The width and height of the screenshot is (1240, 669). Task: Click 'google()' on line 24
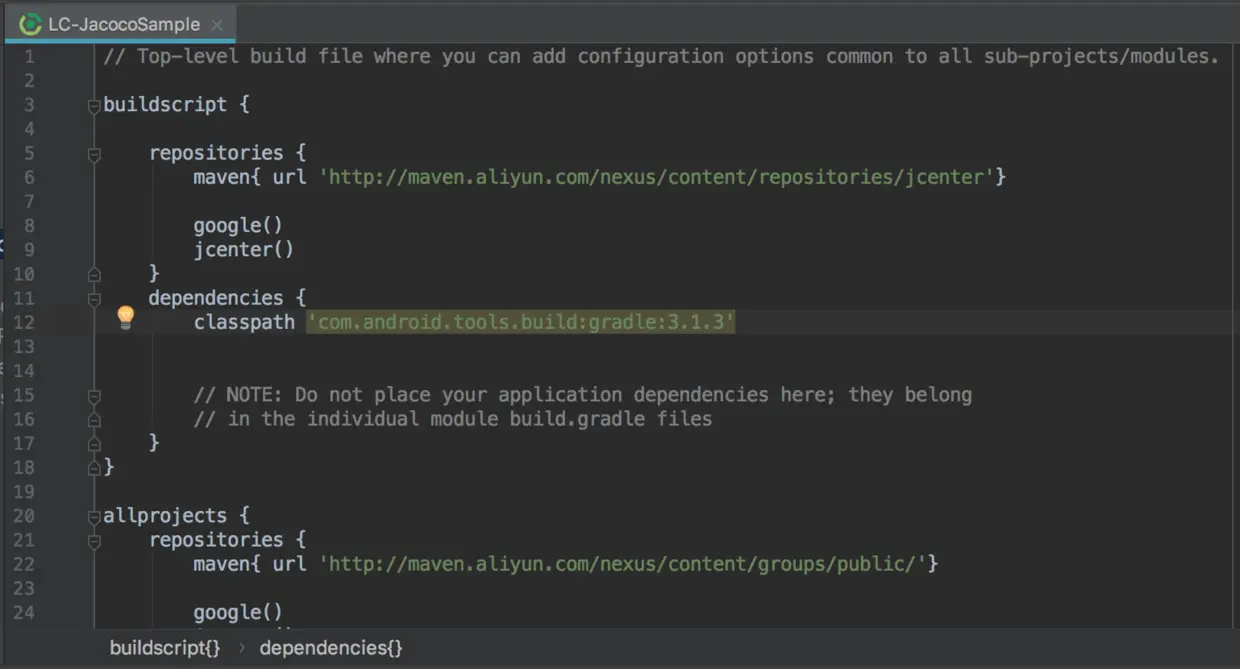pos(238,612)
